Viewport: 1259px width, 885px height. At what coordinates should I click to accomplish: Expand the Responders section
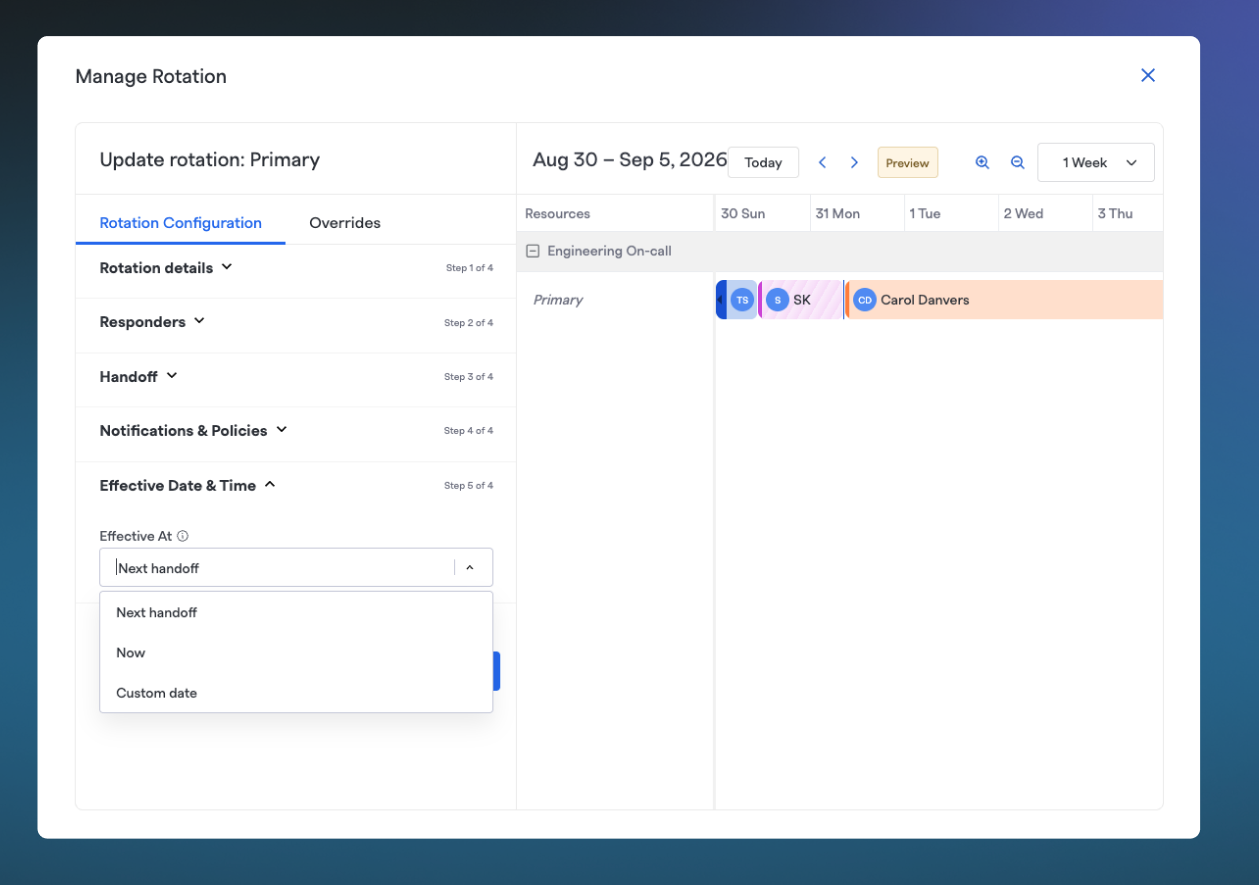tap(152, 322)
